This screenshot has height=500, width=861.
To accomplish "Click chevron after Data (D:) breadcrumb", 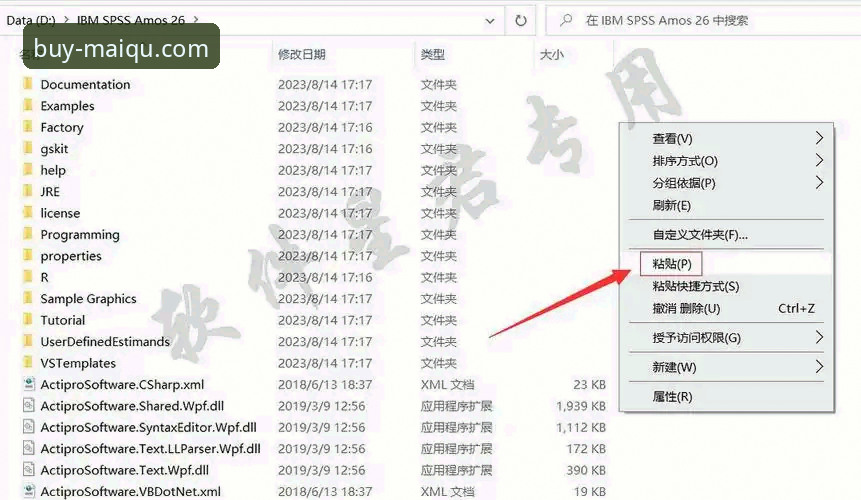I will [66, 20].
